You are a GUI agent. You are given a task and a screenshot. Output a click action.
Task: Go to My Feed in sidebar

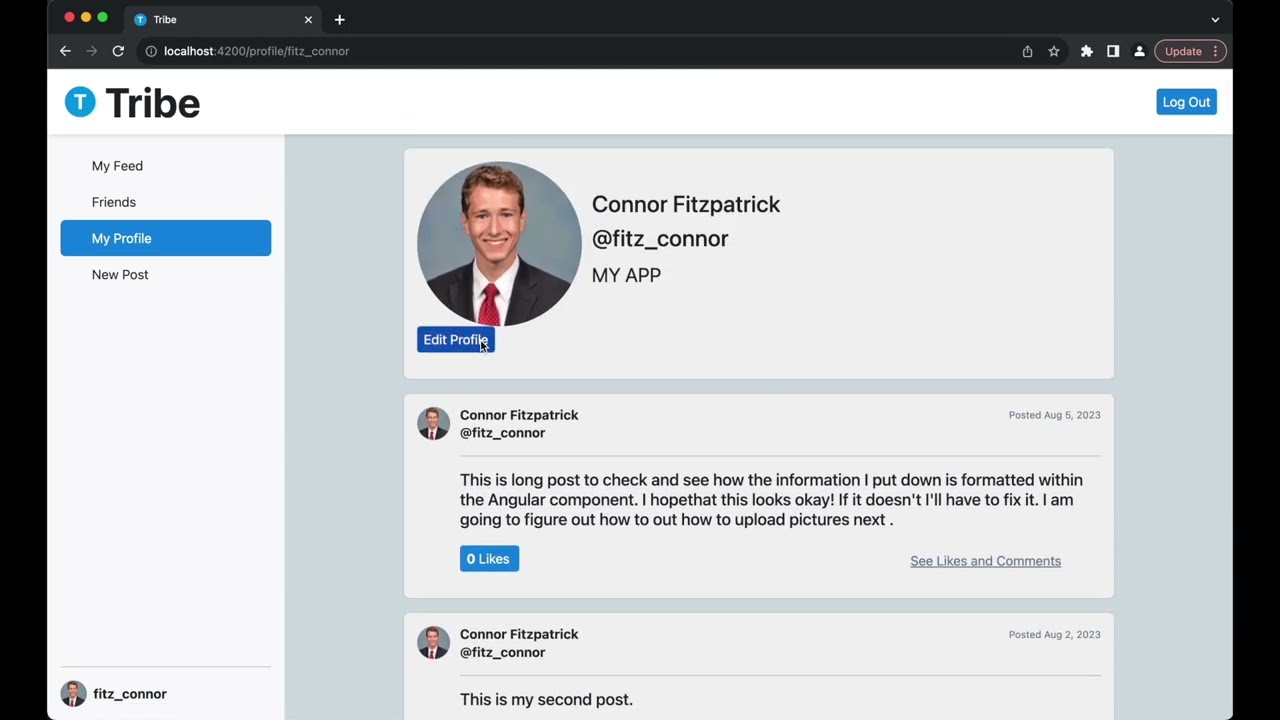click(x=117, y=166)
